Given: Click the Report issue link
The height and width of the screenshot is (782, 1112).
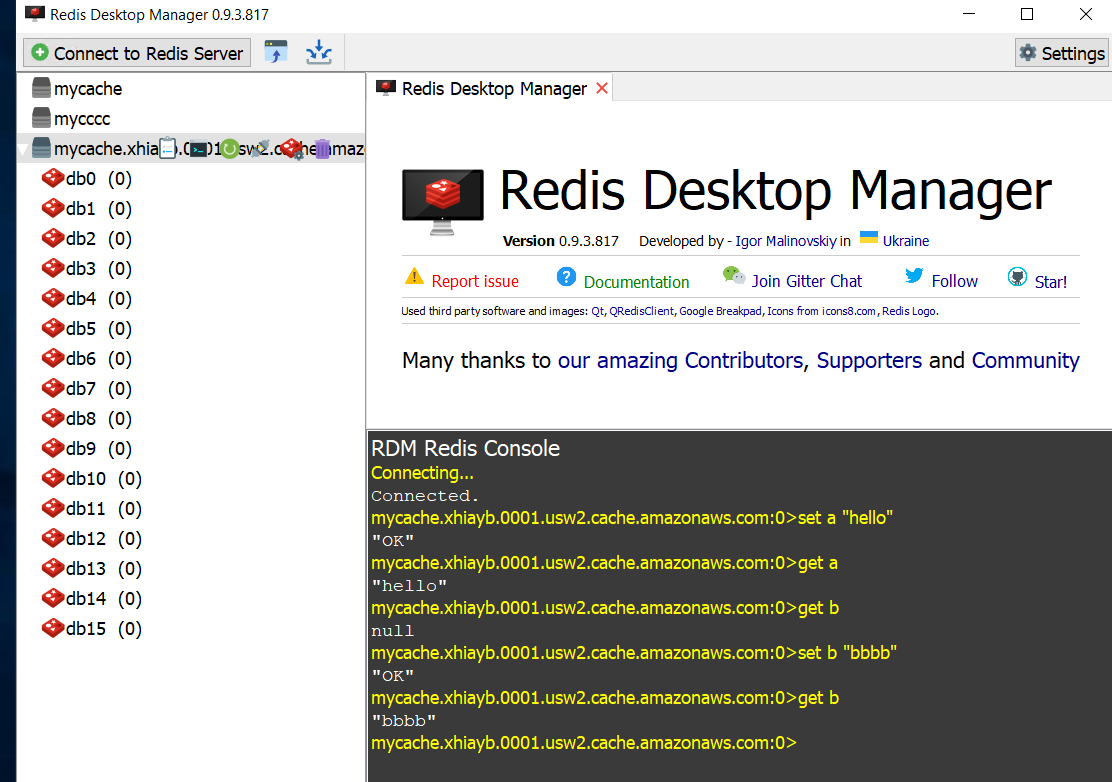Looking at the screenshot, I should (x=475, y=281).
